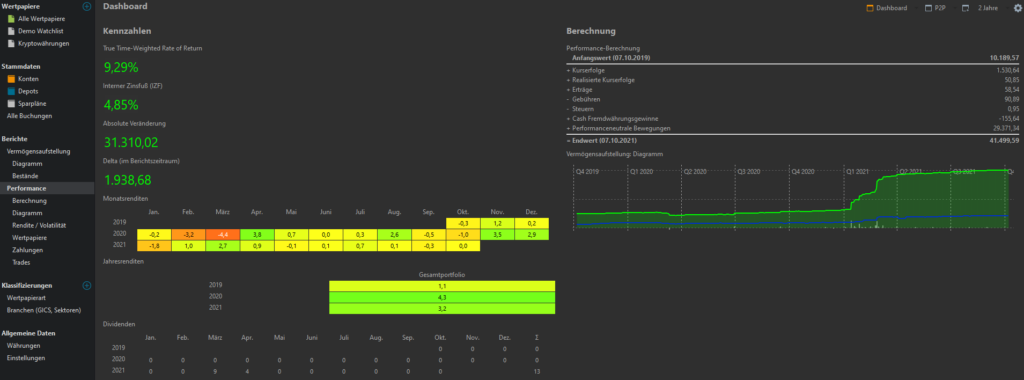Add new classification via Klassifizierungen plus icon
This screenshot has height=380, width=1024.
(87, 285)
